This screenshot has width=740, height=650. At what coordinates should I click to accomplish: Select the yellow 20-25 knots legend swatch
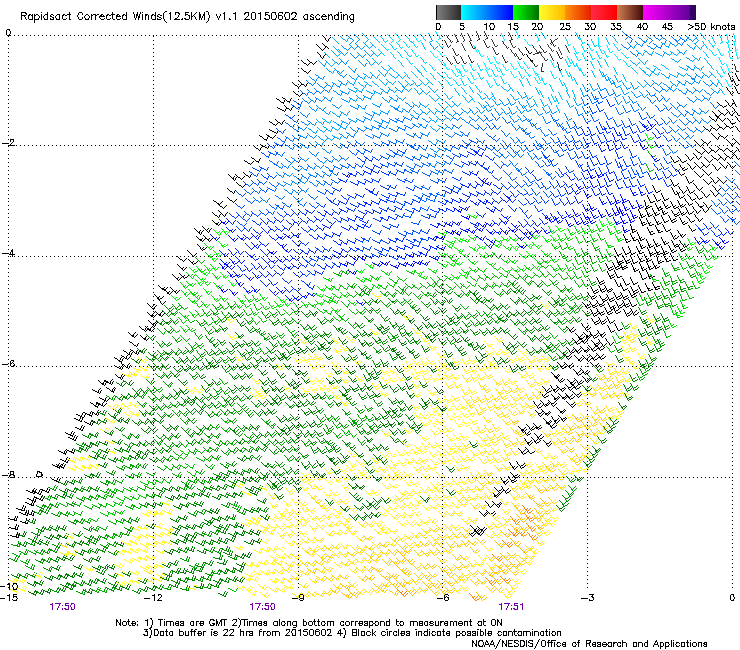pos(552,12)
